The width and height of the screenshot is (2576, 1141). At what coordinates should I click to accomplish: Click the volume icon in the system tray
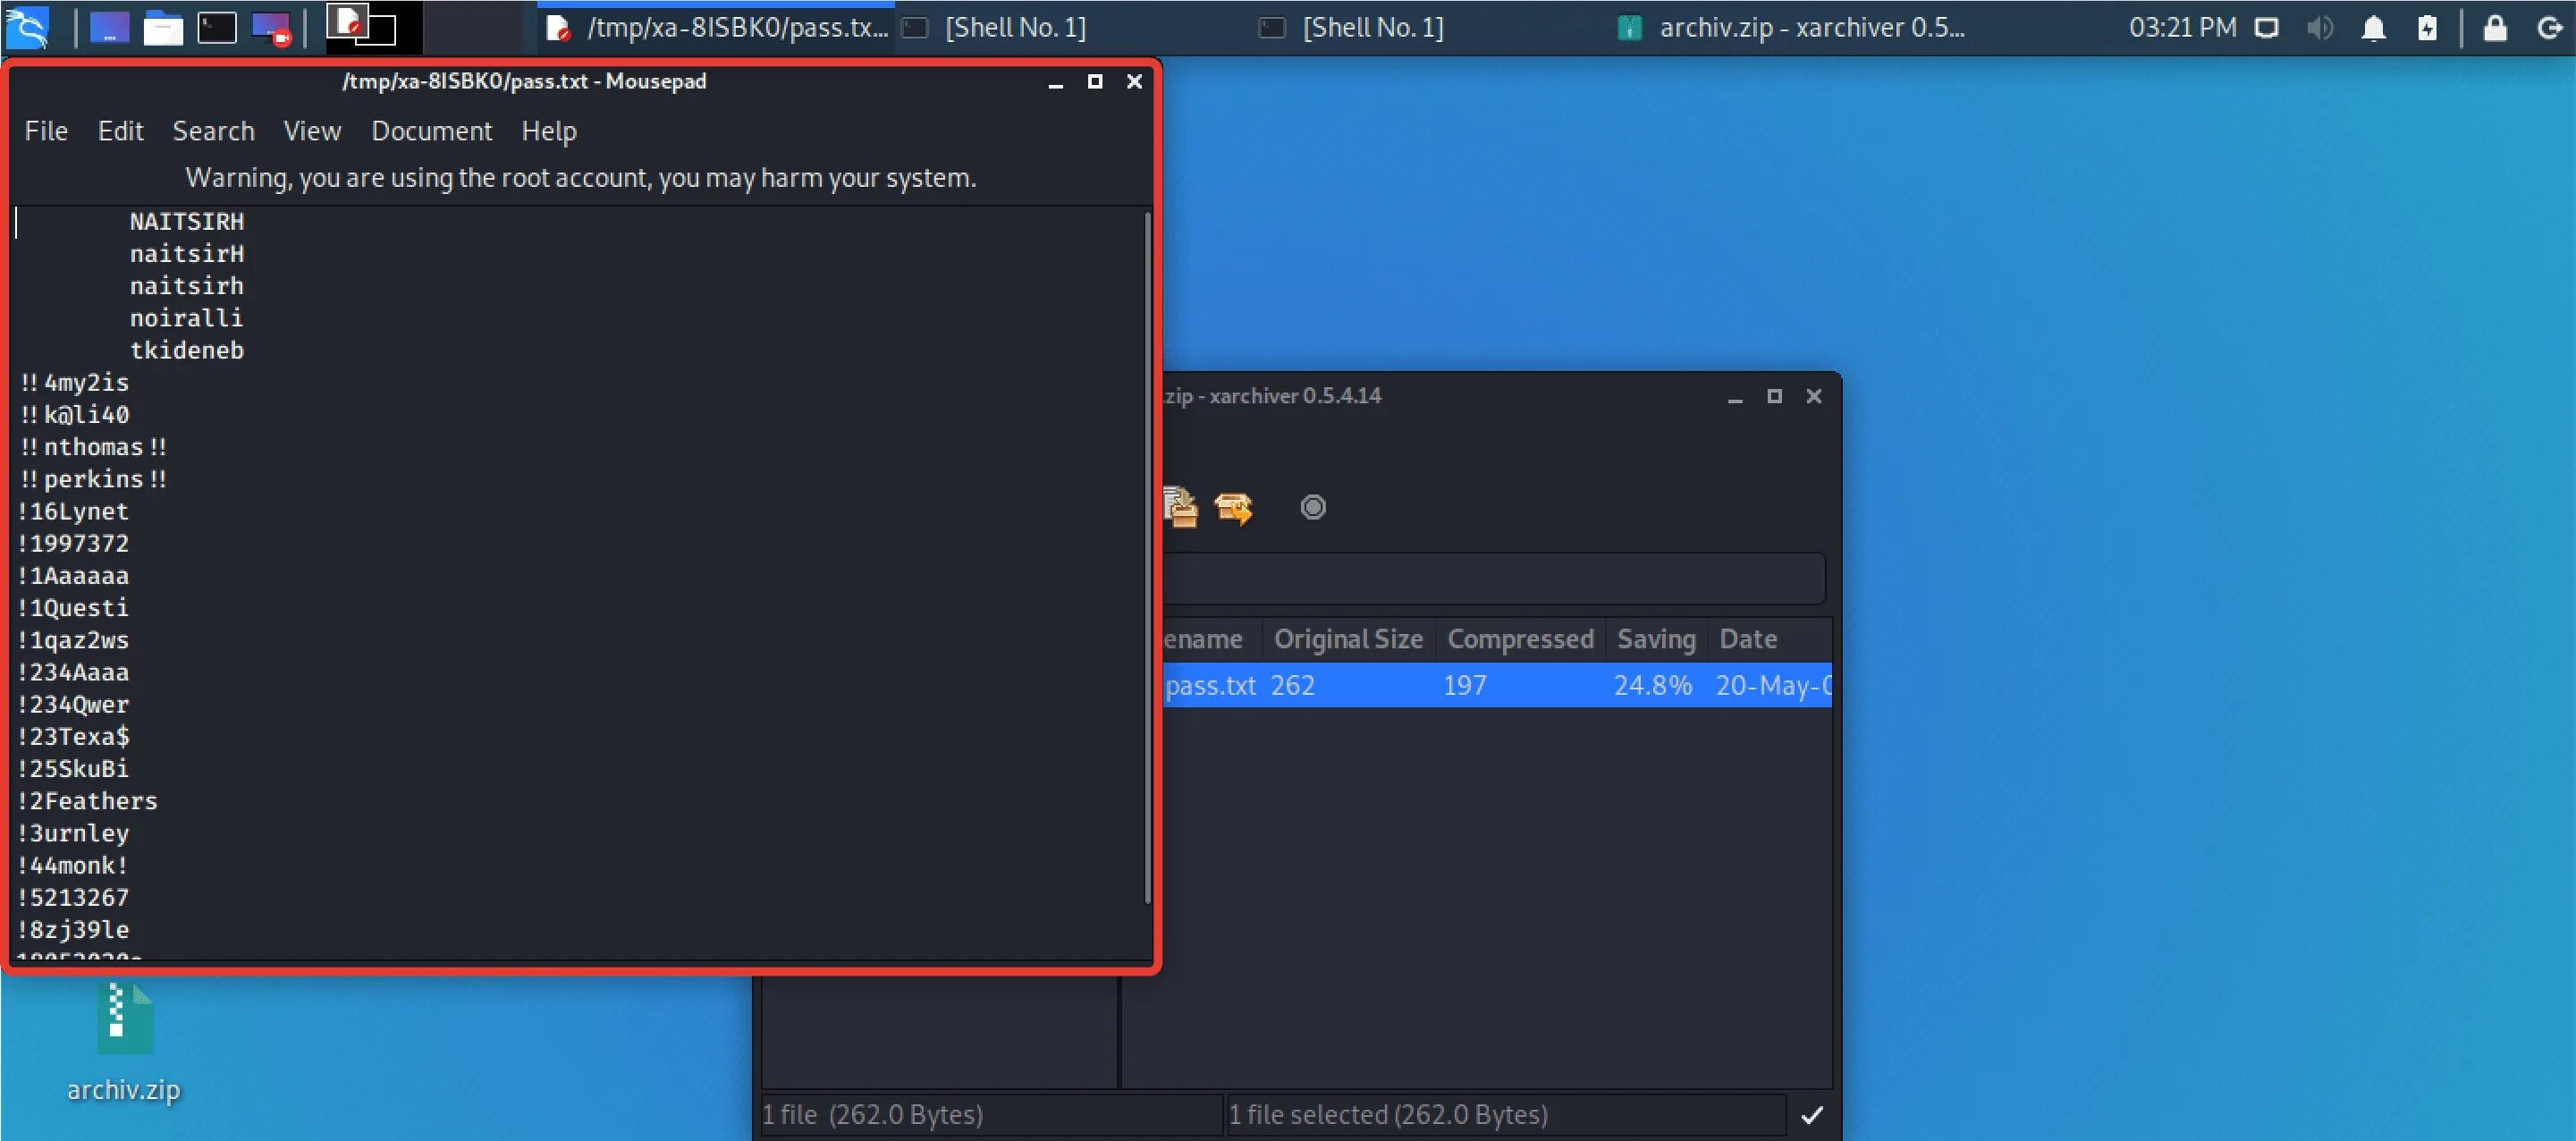(x=2320, y=27)
